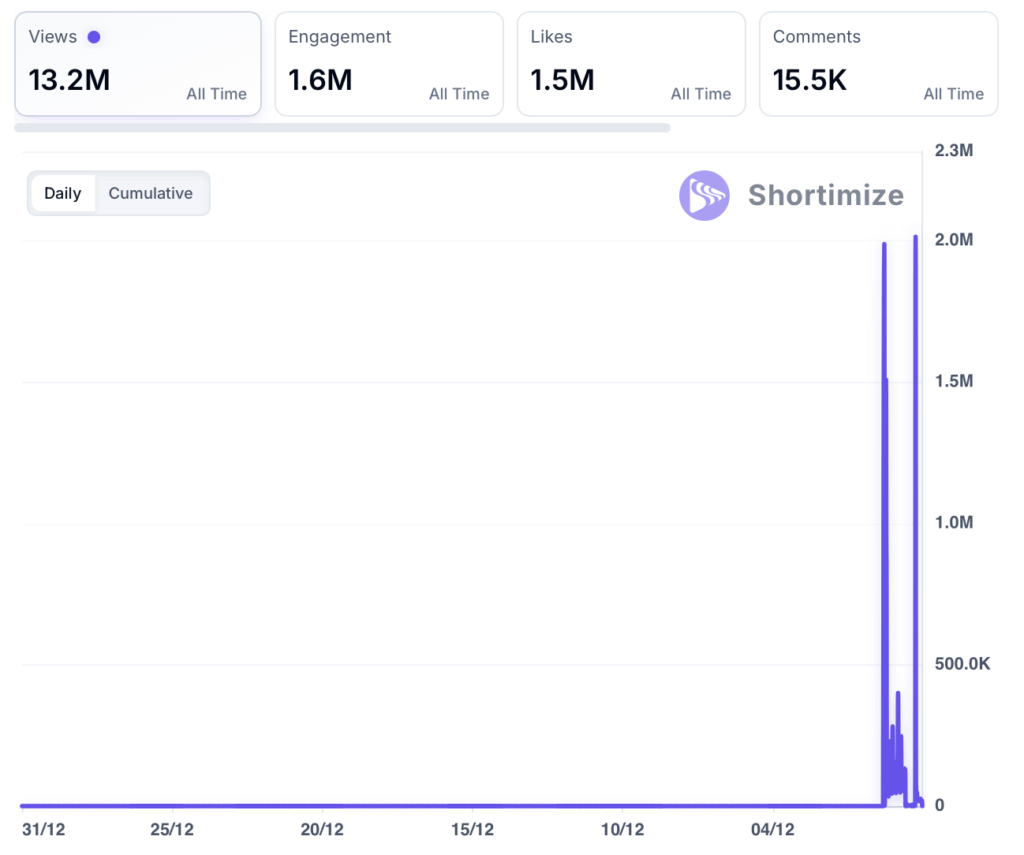
Task: Click the 13.2M views total
Action: [69, 80]
